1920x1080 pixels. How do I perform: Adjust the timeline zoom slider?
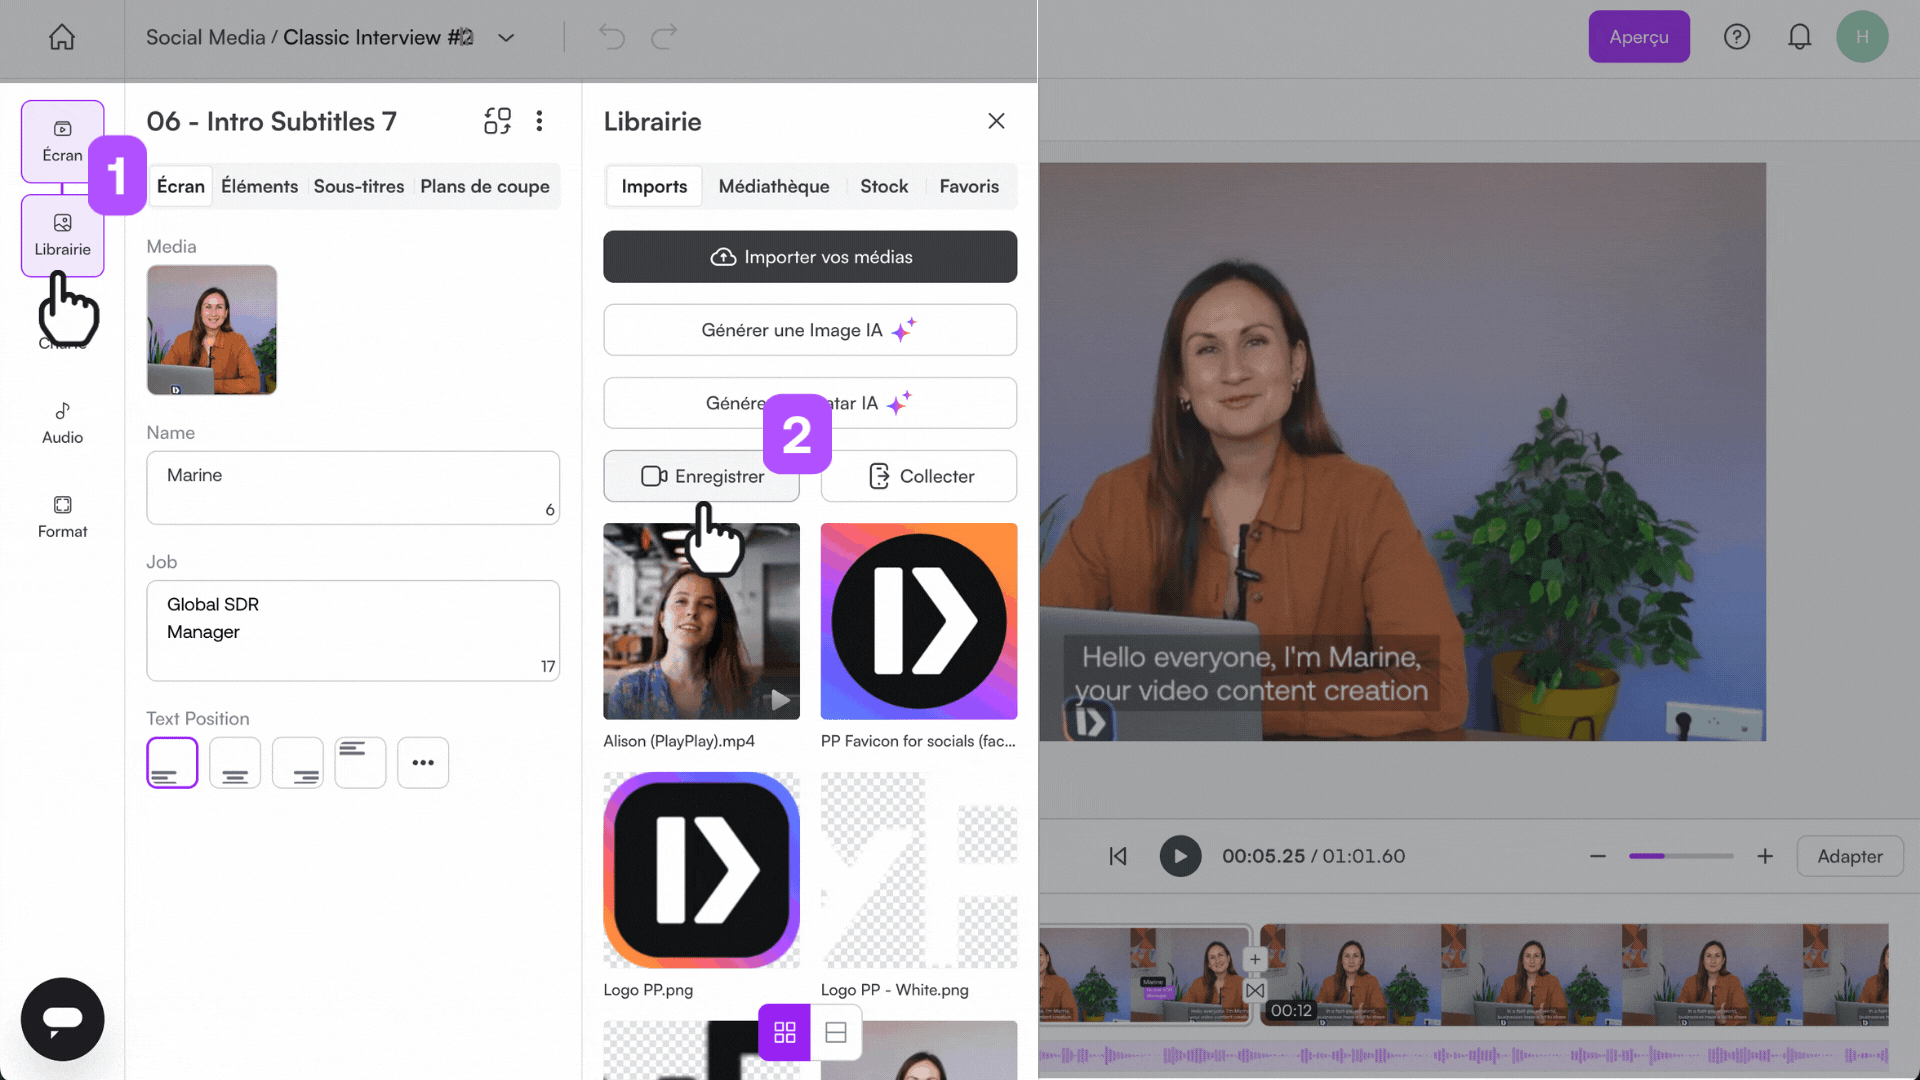click(x=1680, y=856)
